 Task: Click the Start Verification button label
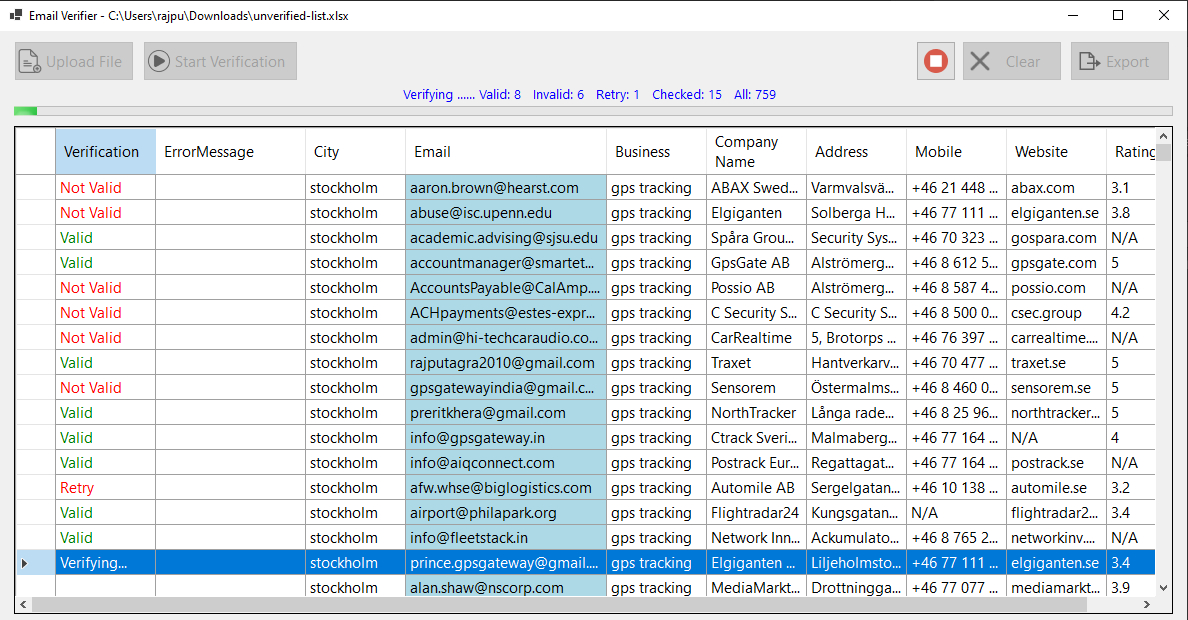click(230, 62)
